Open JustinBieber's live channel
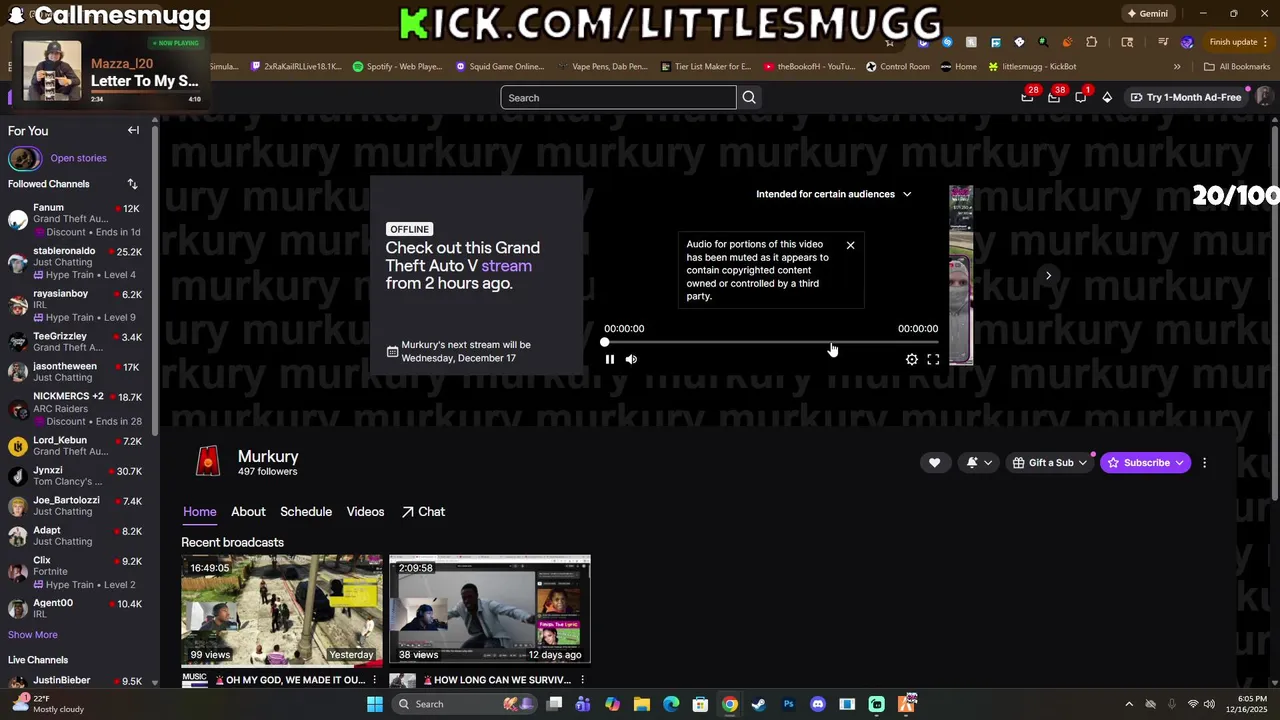 [76, 682]
